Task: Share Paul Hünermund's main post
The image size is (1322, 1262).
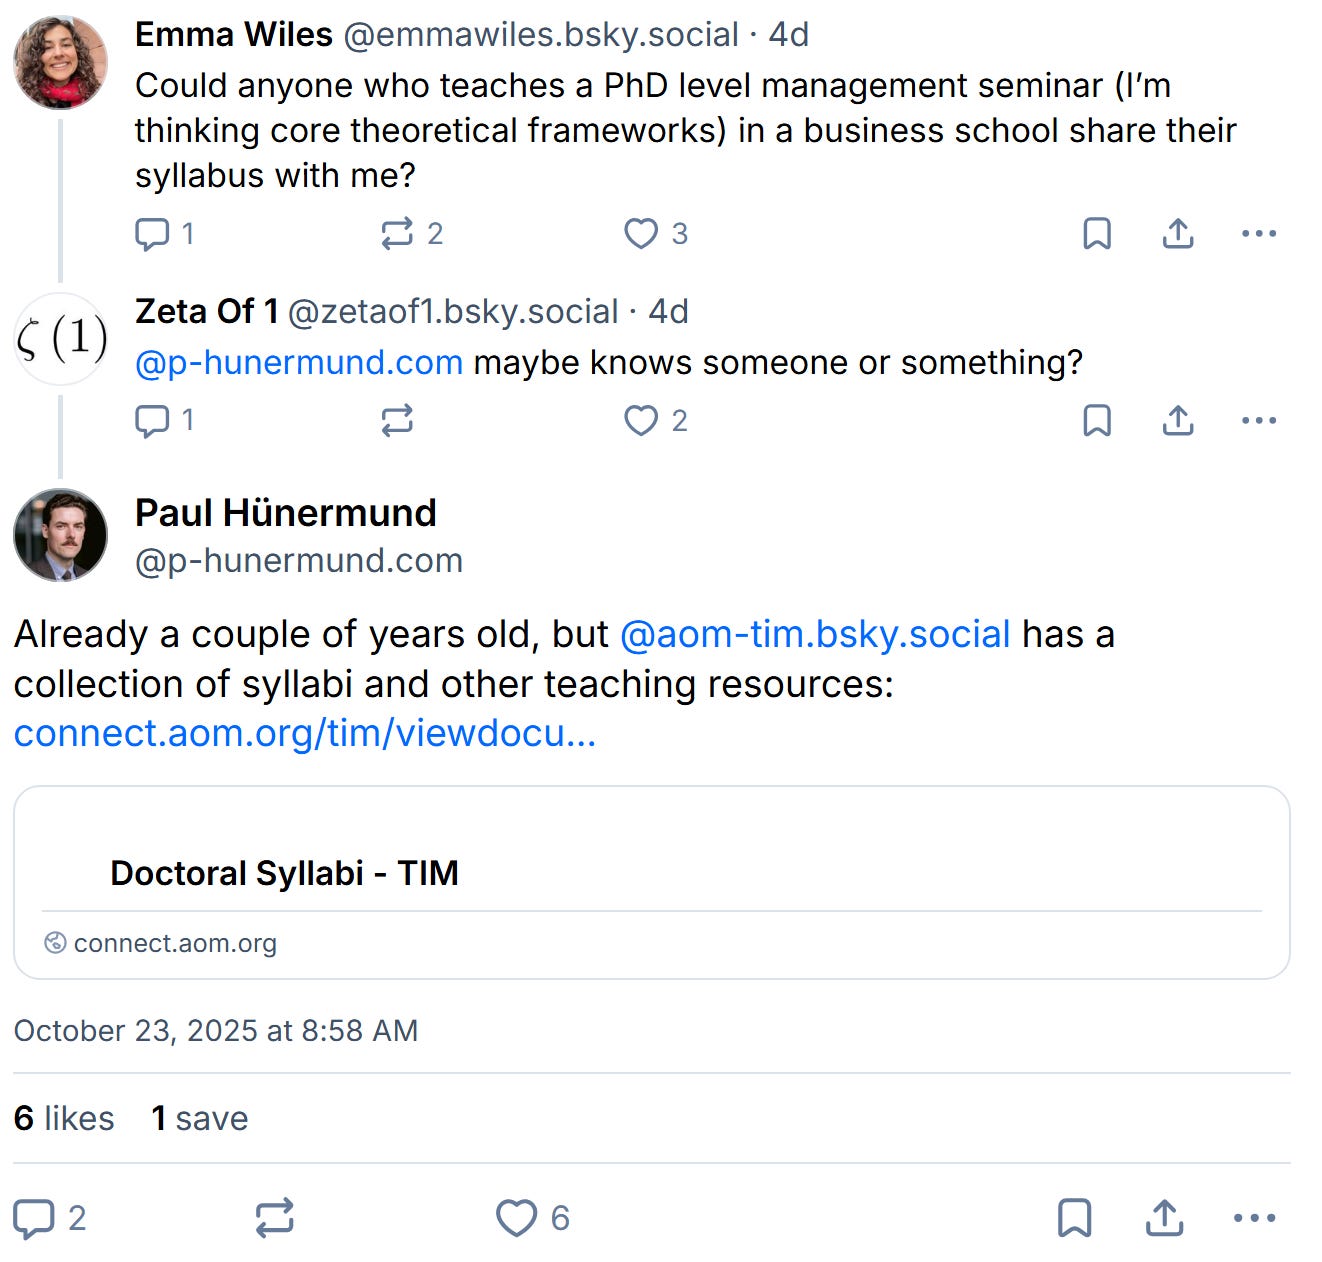Action: point(1164,1218)
